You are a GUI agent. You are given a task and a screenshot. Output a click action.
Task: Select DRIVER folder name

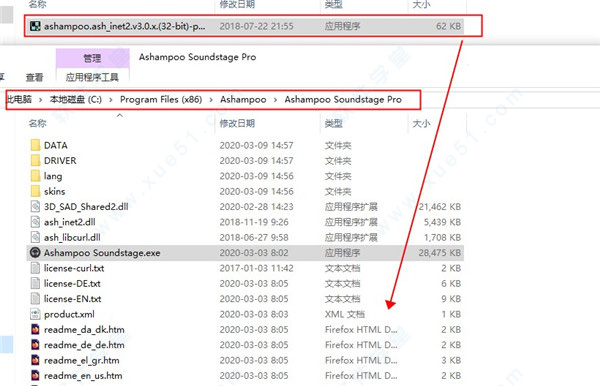(60, 161)
